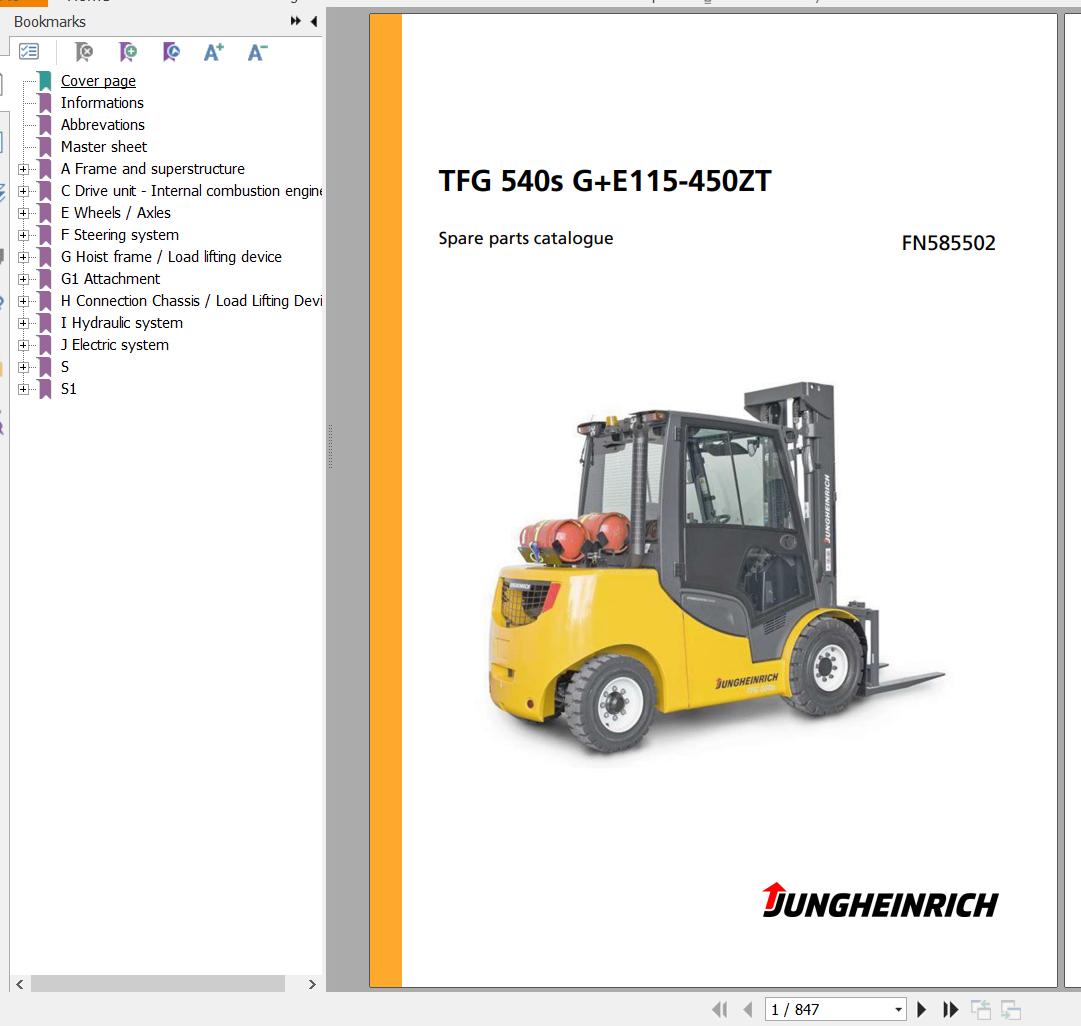Image resolution: width=1081 pixels, height=1026 pixels.
Task: Open the Cover page bookmark
Action: coord(98,81)
